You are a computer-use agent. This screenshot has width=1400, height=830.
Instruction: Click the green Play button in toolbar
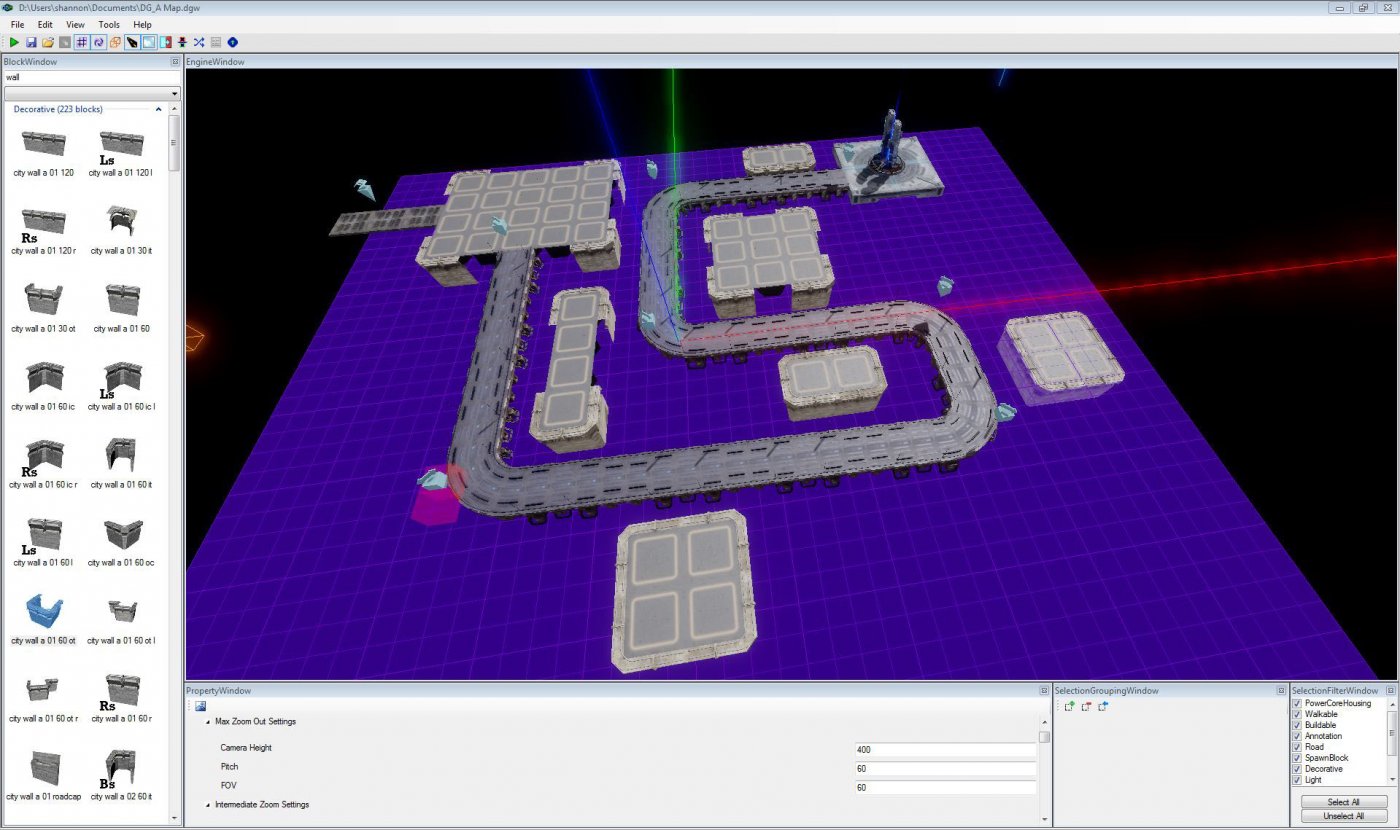click(14, 42)
